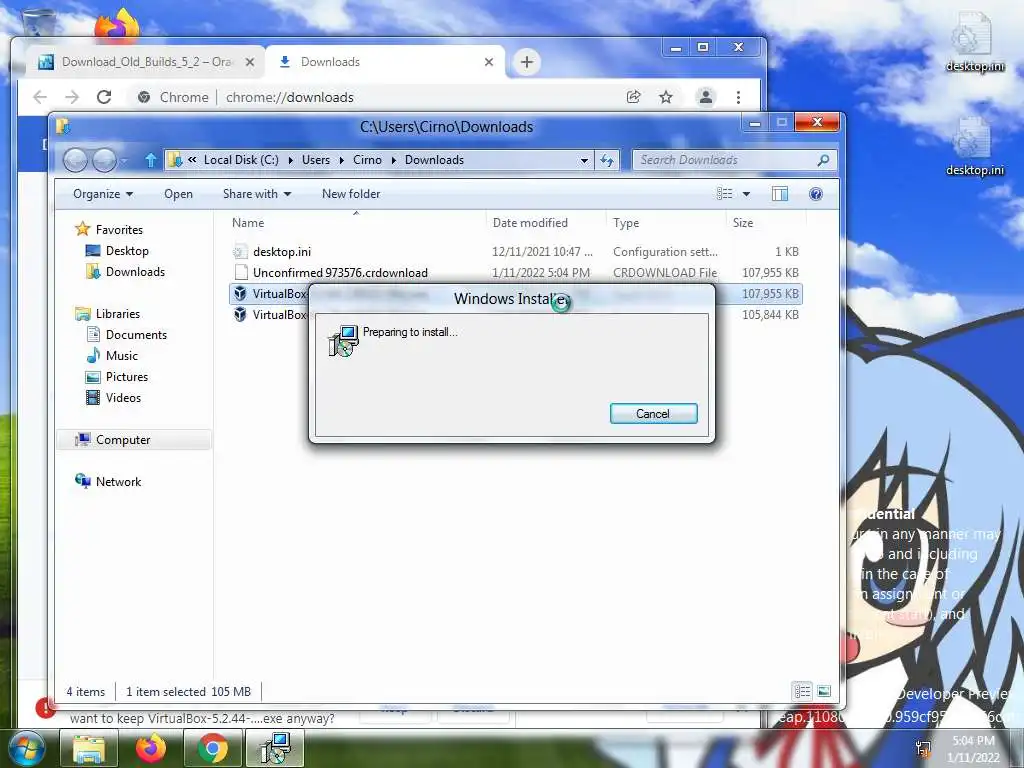The image size is (1024, 768).
Task: Open a new Chrome tab
Action: [527, 62]
